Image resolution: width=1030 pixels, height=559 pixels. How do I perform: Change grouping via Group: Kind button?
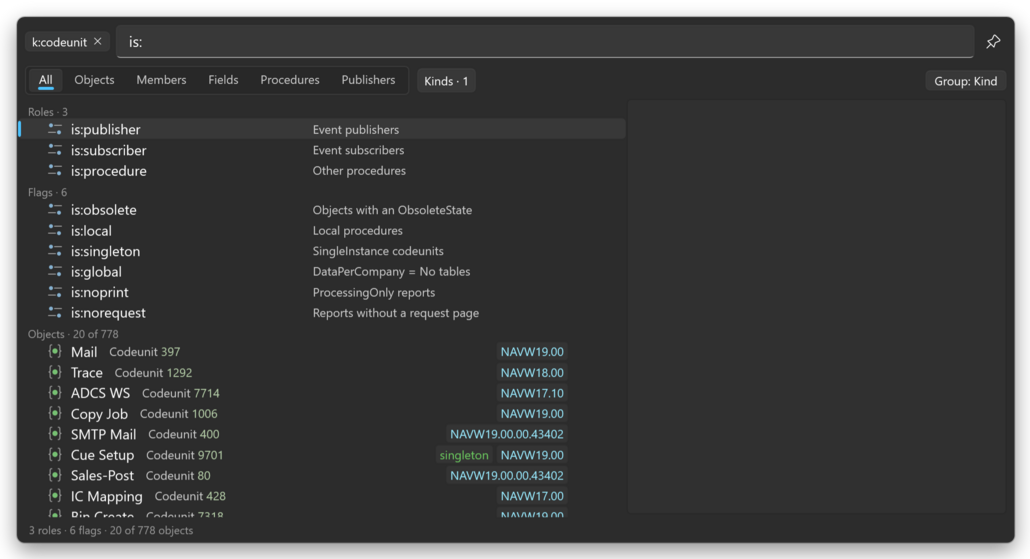coord(965,81)
